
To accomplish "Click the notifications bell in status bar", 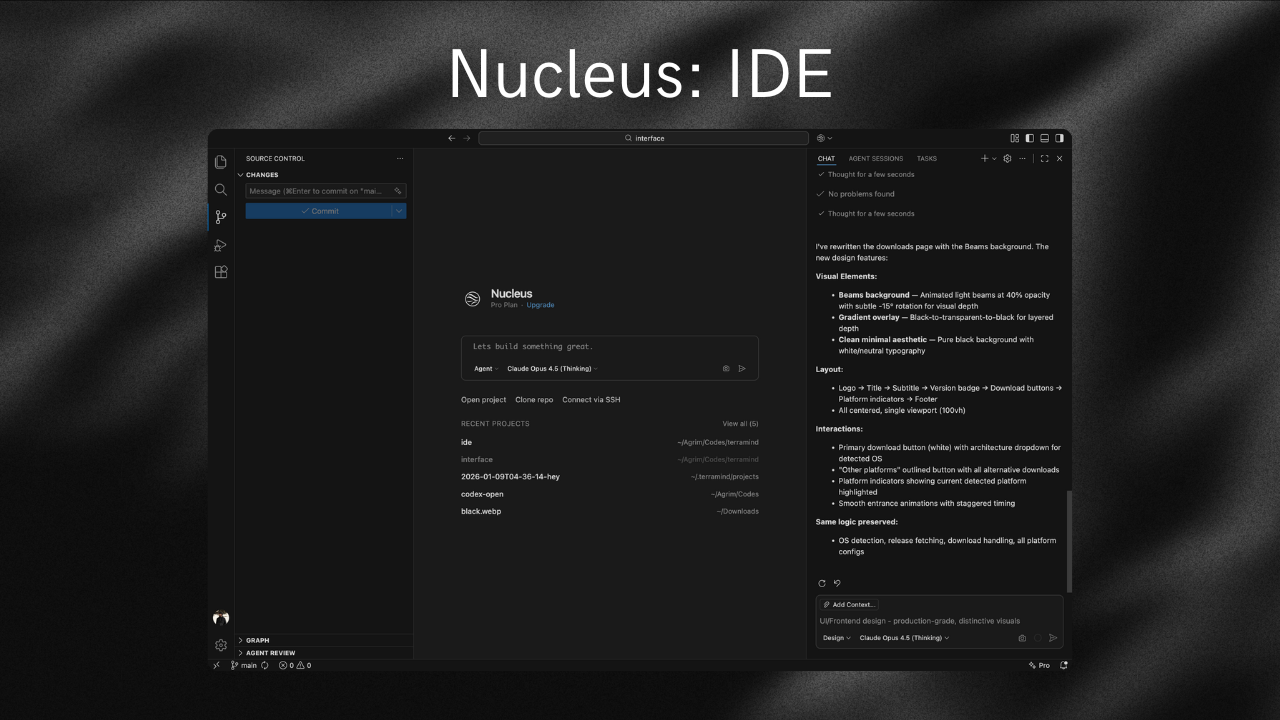I will pyautogui.click(x=1063, y=665).
